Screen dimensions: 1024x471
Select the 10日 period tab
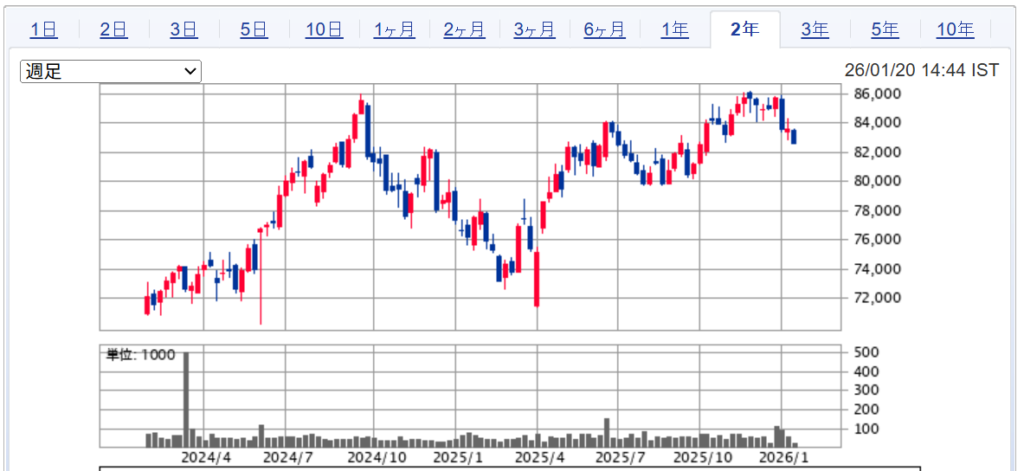point(323,30)
